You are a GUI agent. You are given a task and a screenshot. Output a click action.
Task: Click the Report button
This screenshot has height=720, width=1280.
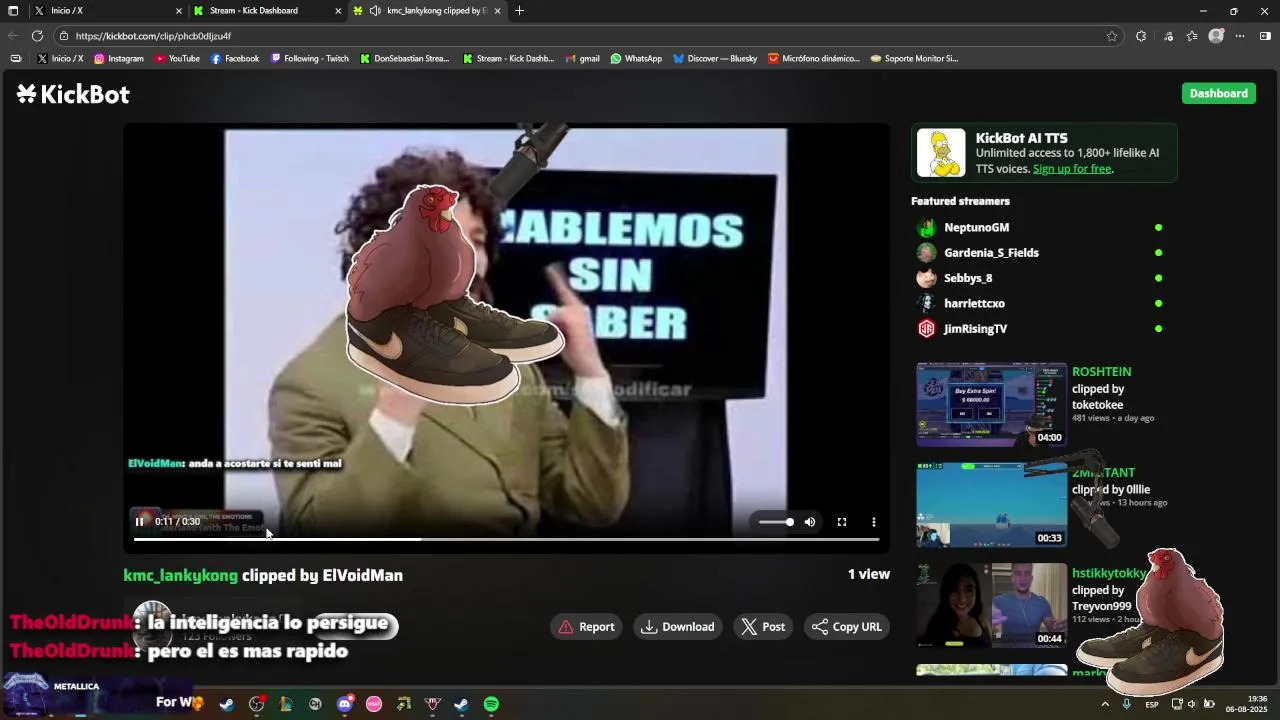[x=587, y=627]
